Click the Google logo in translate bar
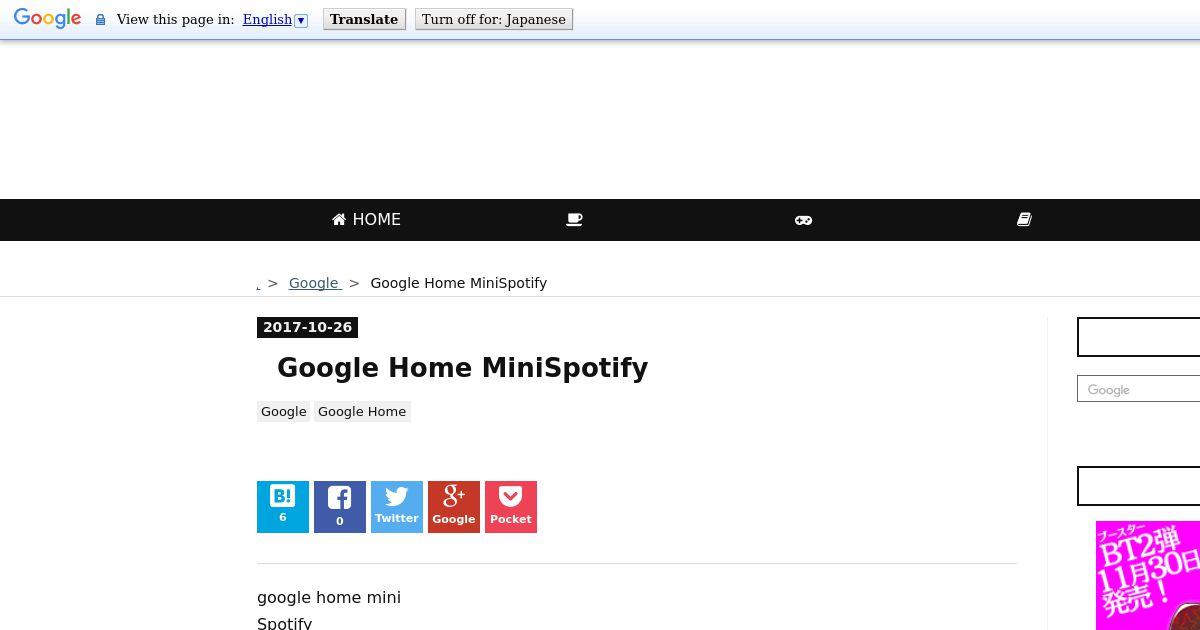This screenshot has height=630, width=1200. coord(47,19)
